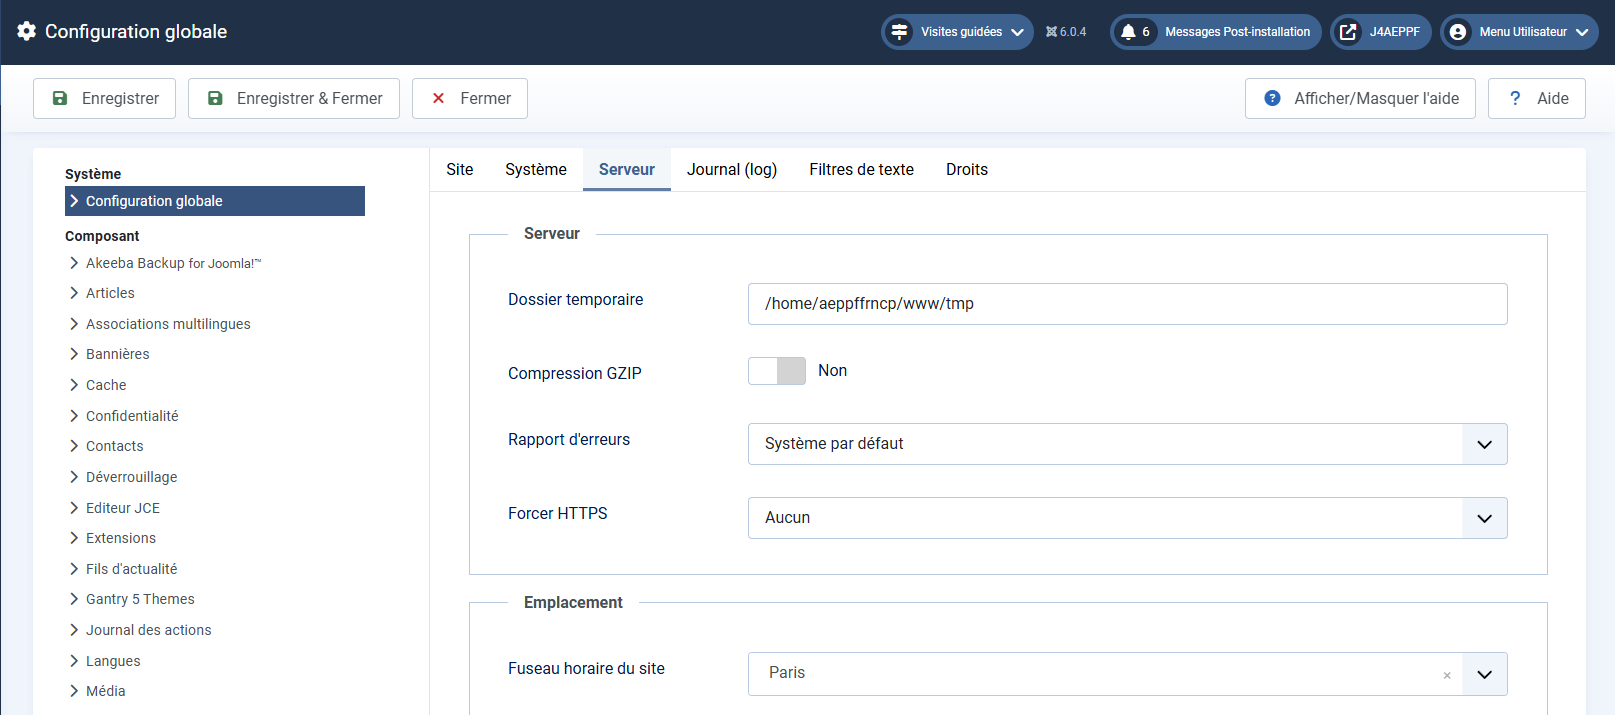Click the Visites guidées signpost icon
Viewport: 1615px width, 715px height.
pyautogui.click(x=900, y=32)
